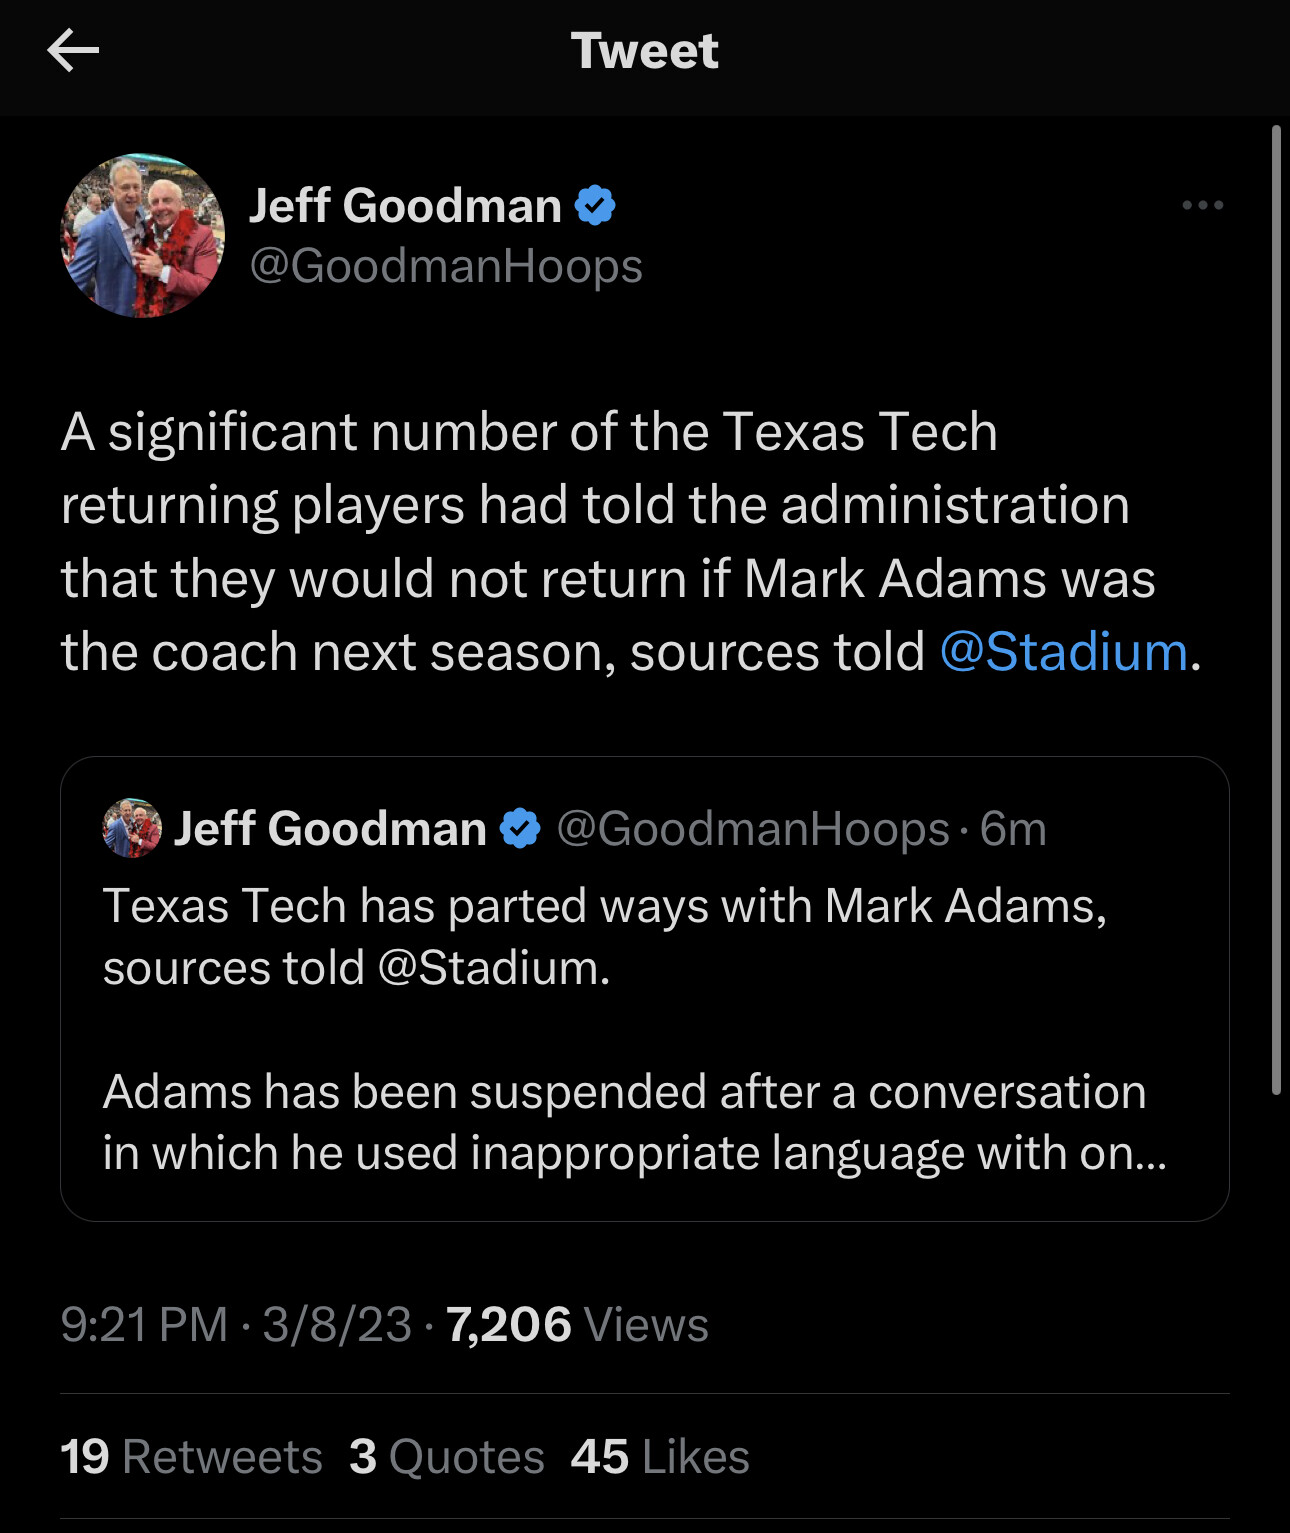Show the 3 Quotes list
1290x1533 pixels.
pos(447,1457)
